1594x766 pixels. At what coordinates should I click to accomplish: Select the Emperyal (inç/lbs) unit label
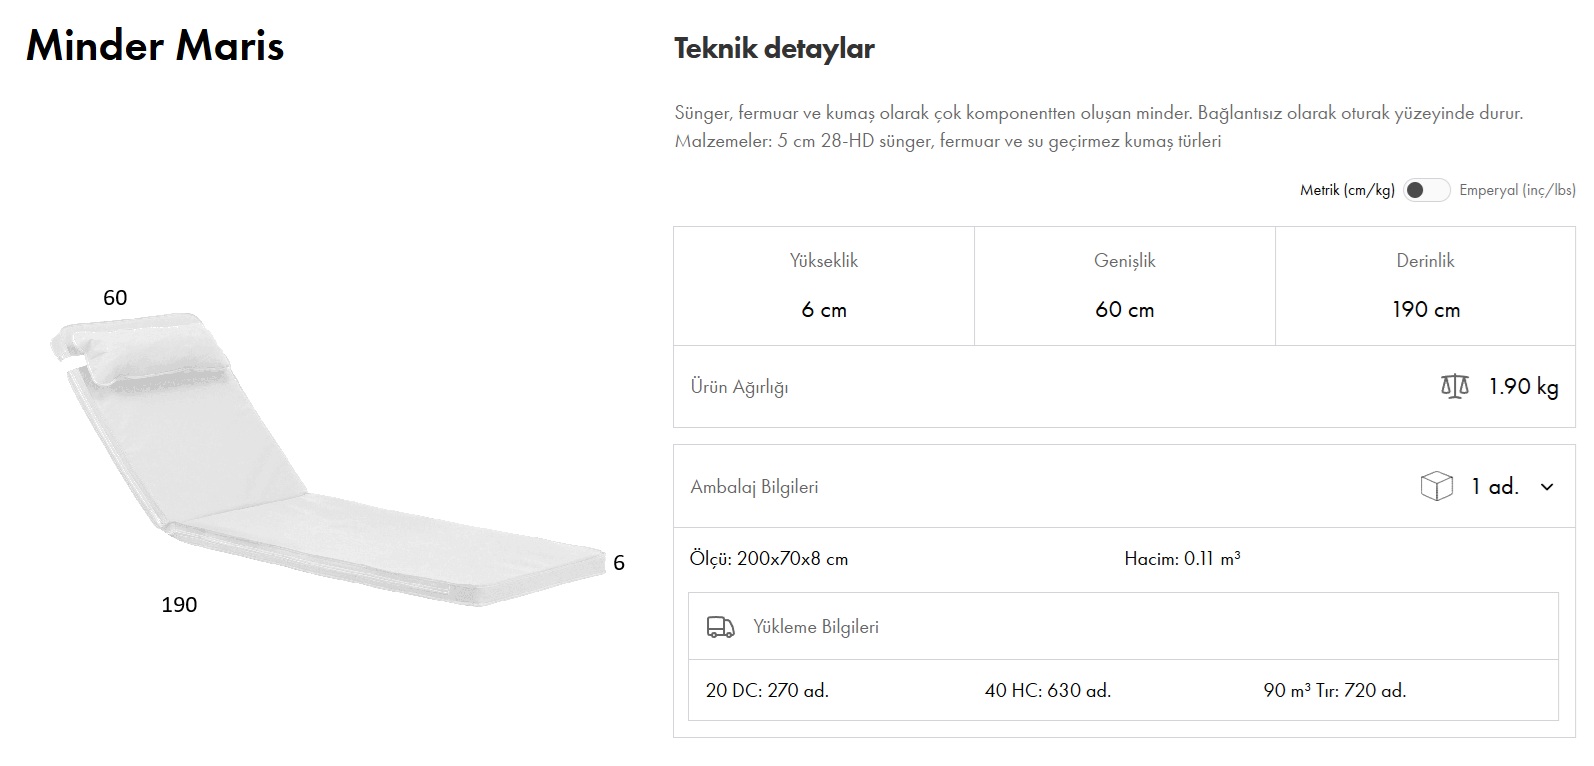[x=1516, y=190]
